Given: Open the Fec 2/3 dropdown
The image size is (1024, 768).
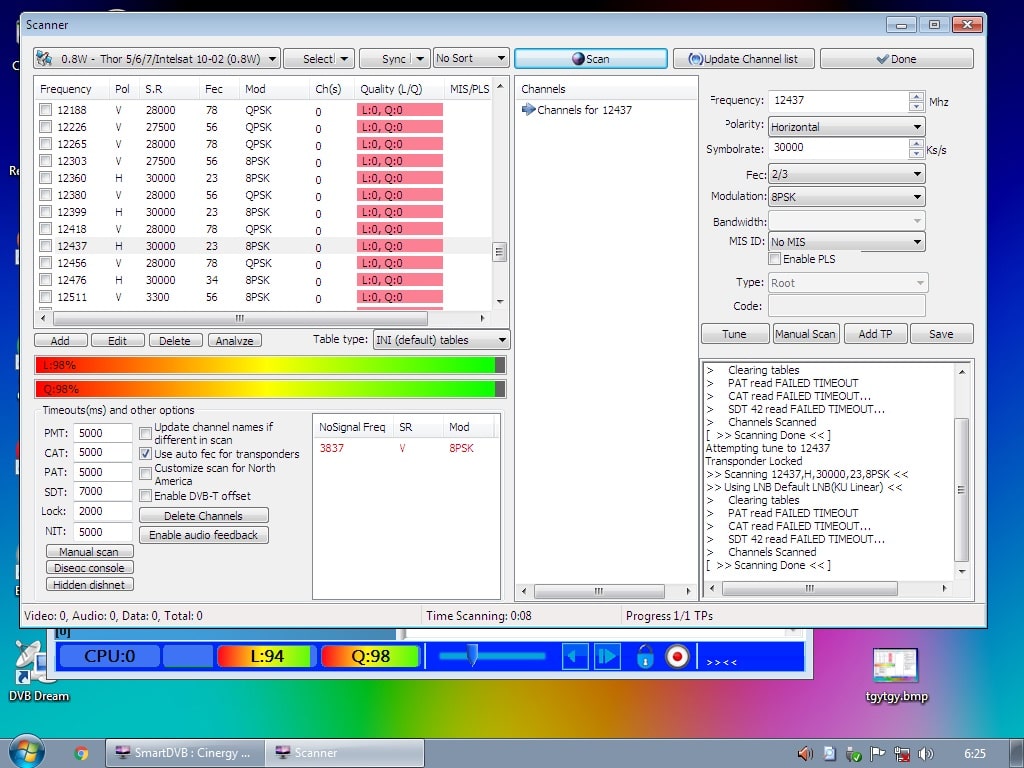Looking at the screenshot, I should click(x=846, y=174).
